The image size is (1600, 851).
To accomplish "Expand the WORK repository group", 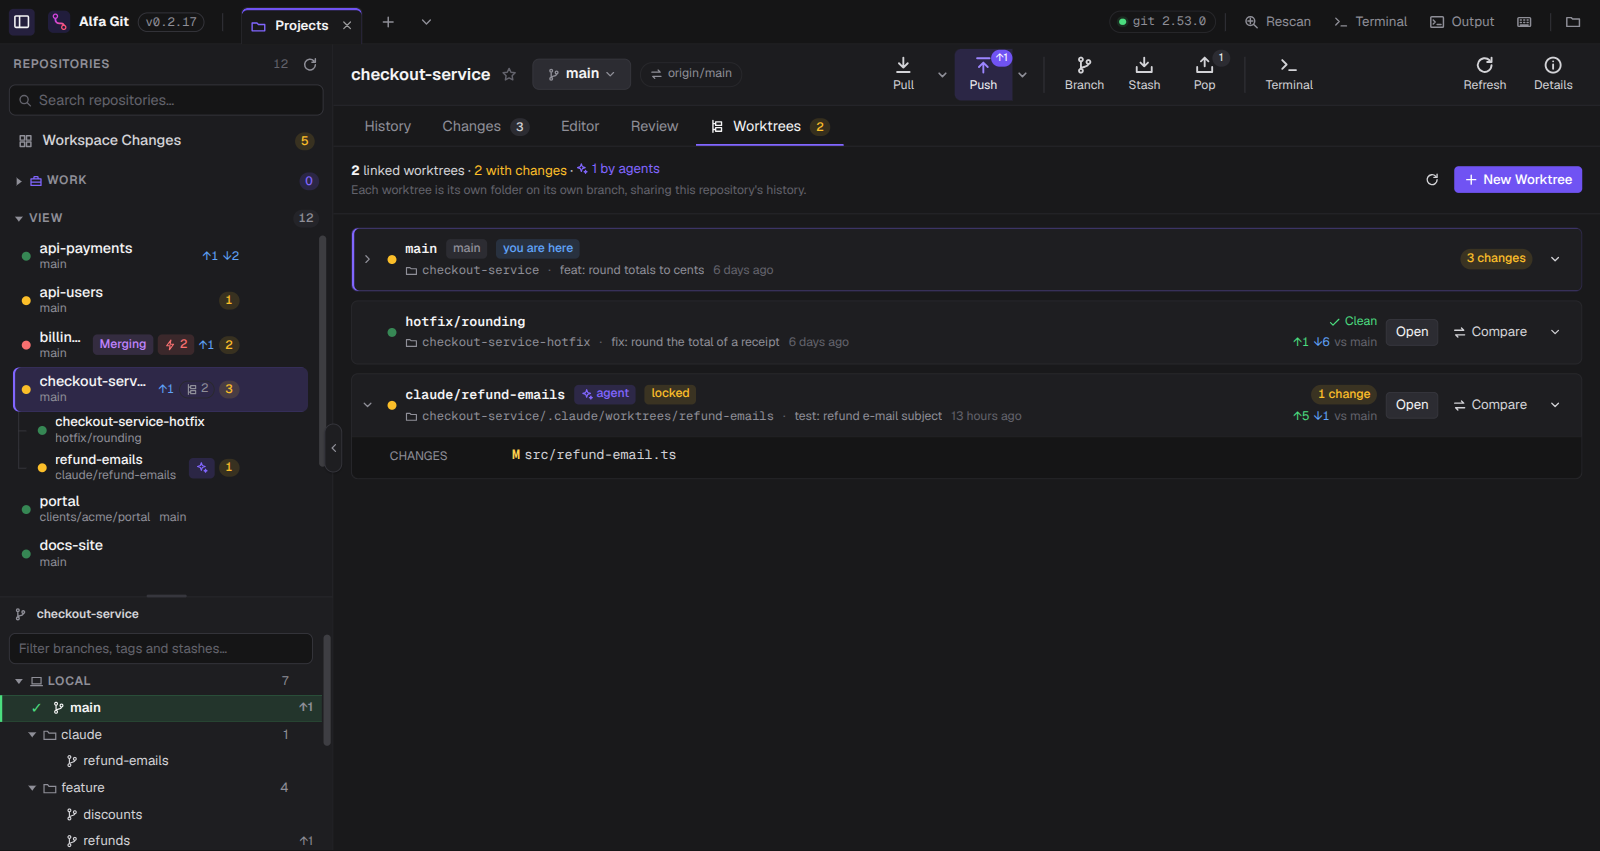I will pos(19,181).
